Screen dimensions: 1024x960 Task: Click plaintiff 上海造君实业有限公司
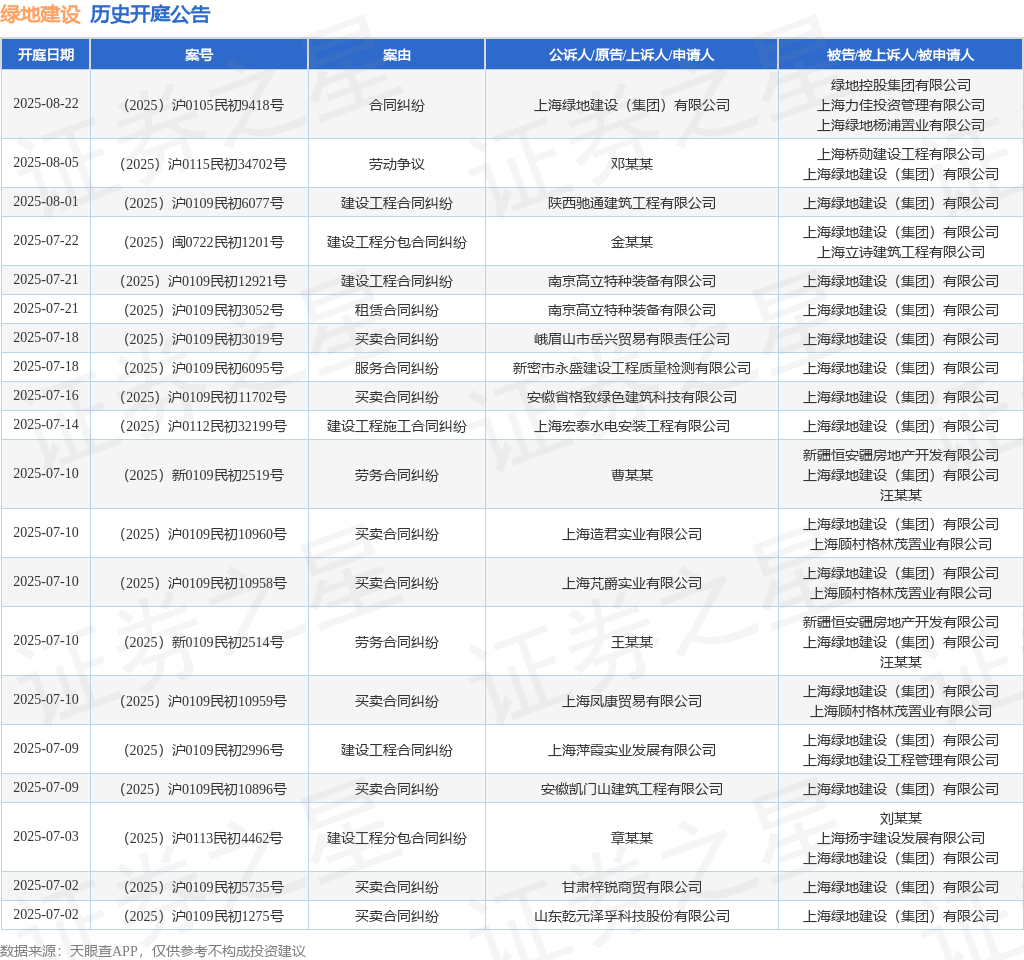632,534
